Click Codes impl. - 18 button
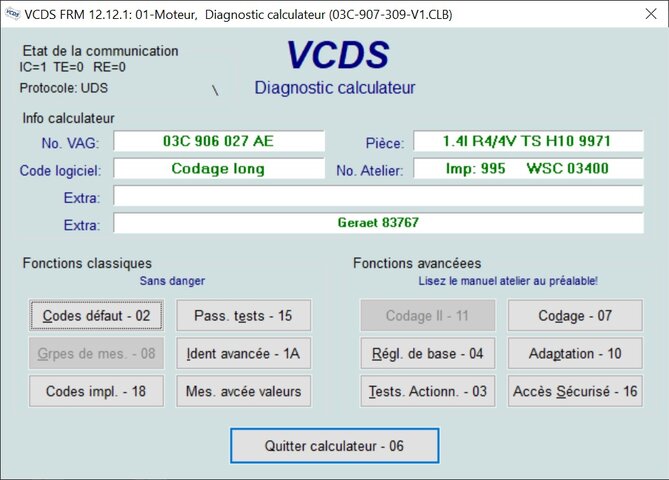 (96, 391)
